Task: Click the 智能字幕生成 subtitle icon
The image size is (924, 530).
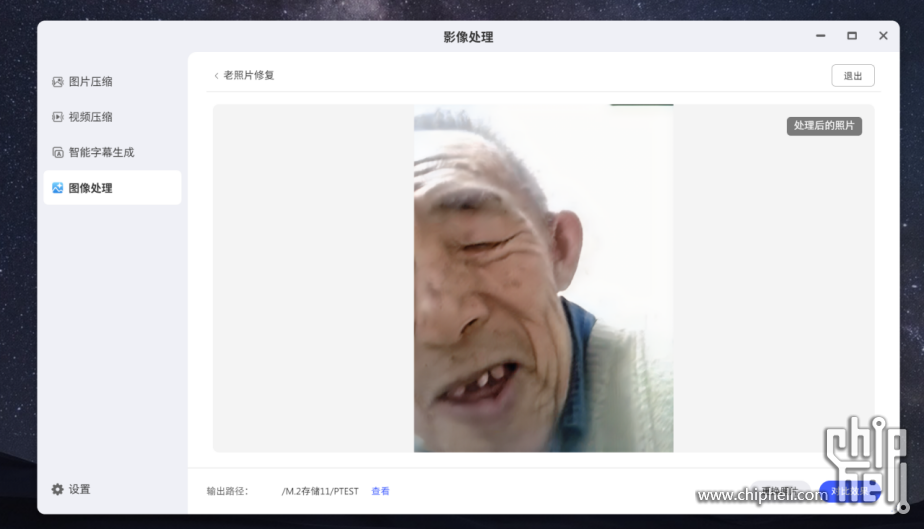Action: click(57, 153)
